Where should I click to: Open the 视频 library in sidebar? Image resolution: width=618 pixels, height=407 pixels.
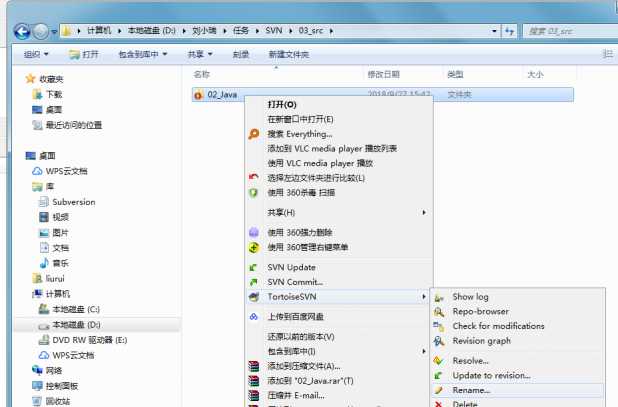click(60, 217)
